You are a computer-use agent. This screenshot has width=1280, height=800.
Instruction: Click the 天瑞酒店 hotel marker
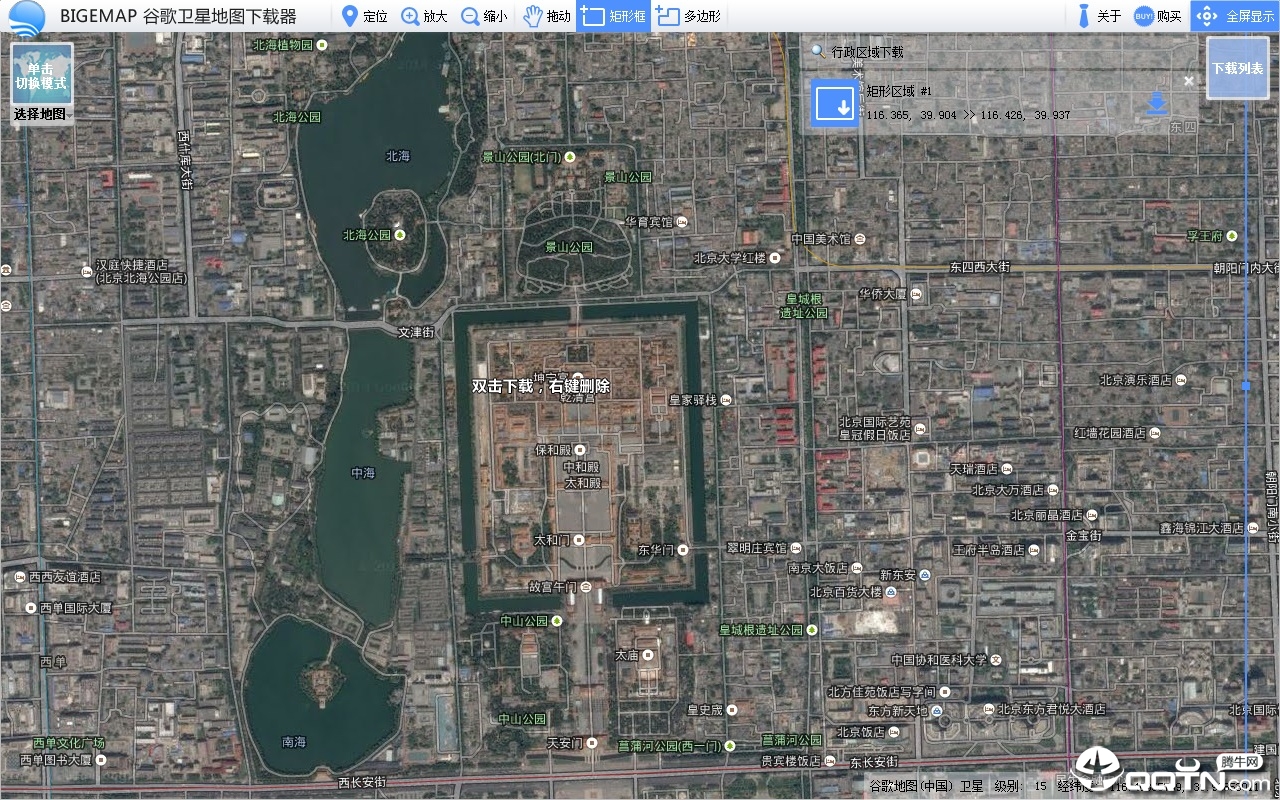tap(1008, 468)
